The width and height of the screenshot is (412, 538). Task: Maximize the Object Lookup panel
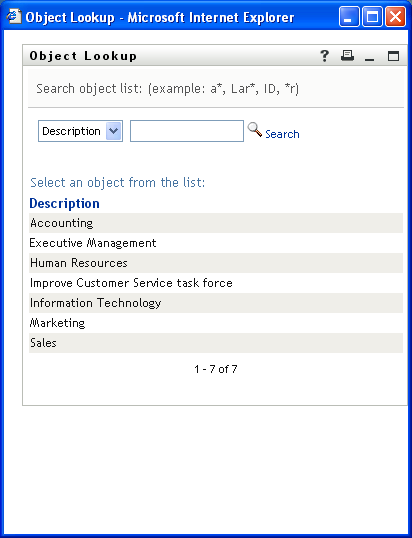[x=393, y=56]
